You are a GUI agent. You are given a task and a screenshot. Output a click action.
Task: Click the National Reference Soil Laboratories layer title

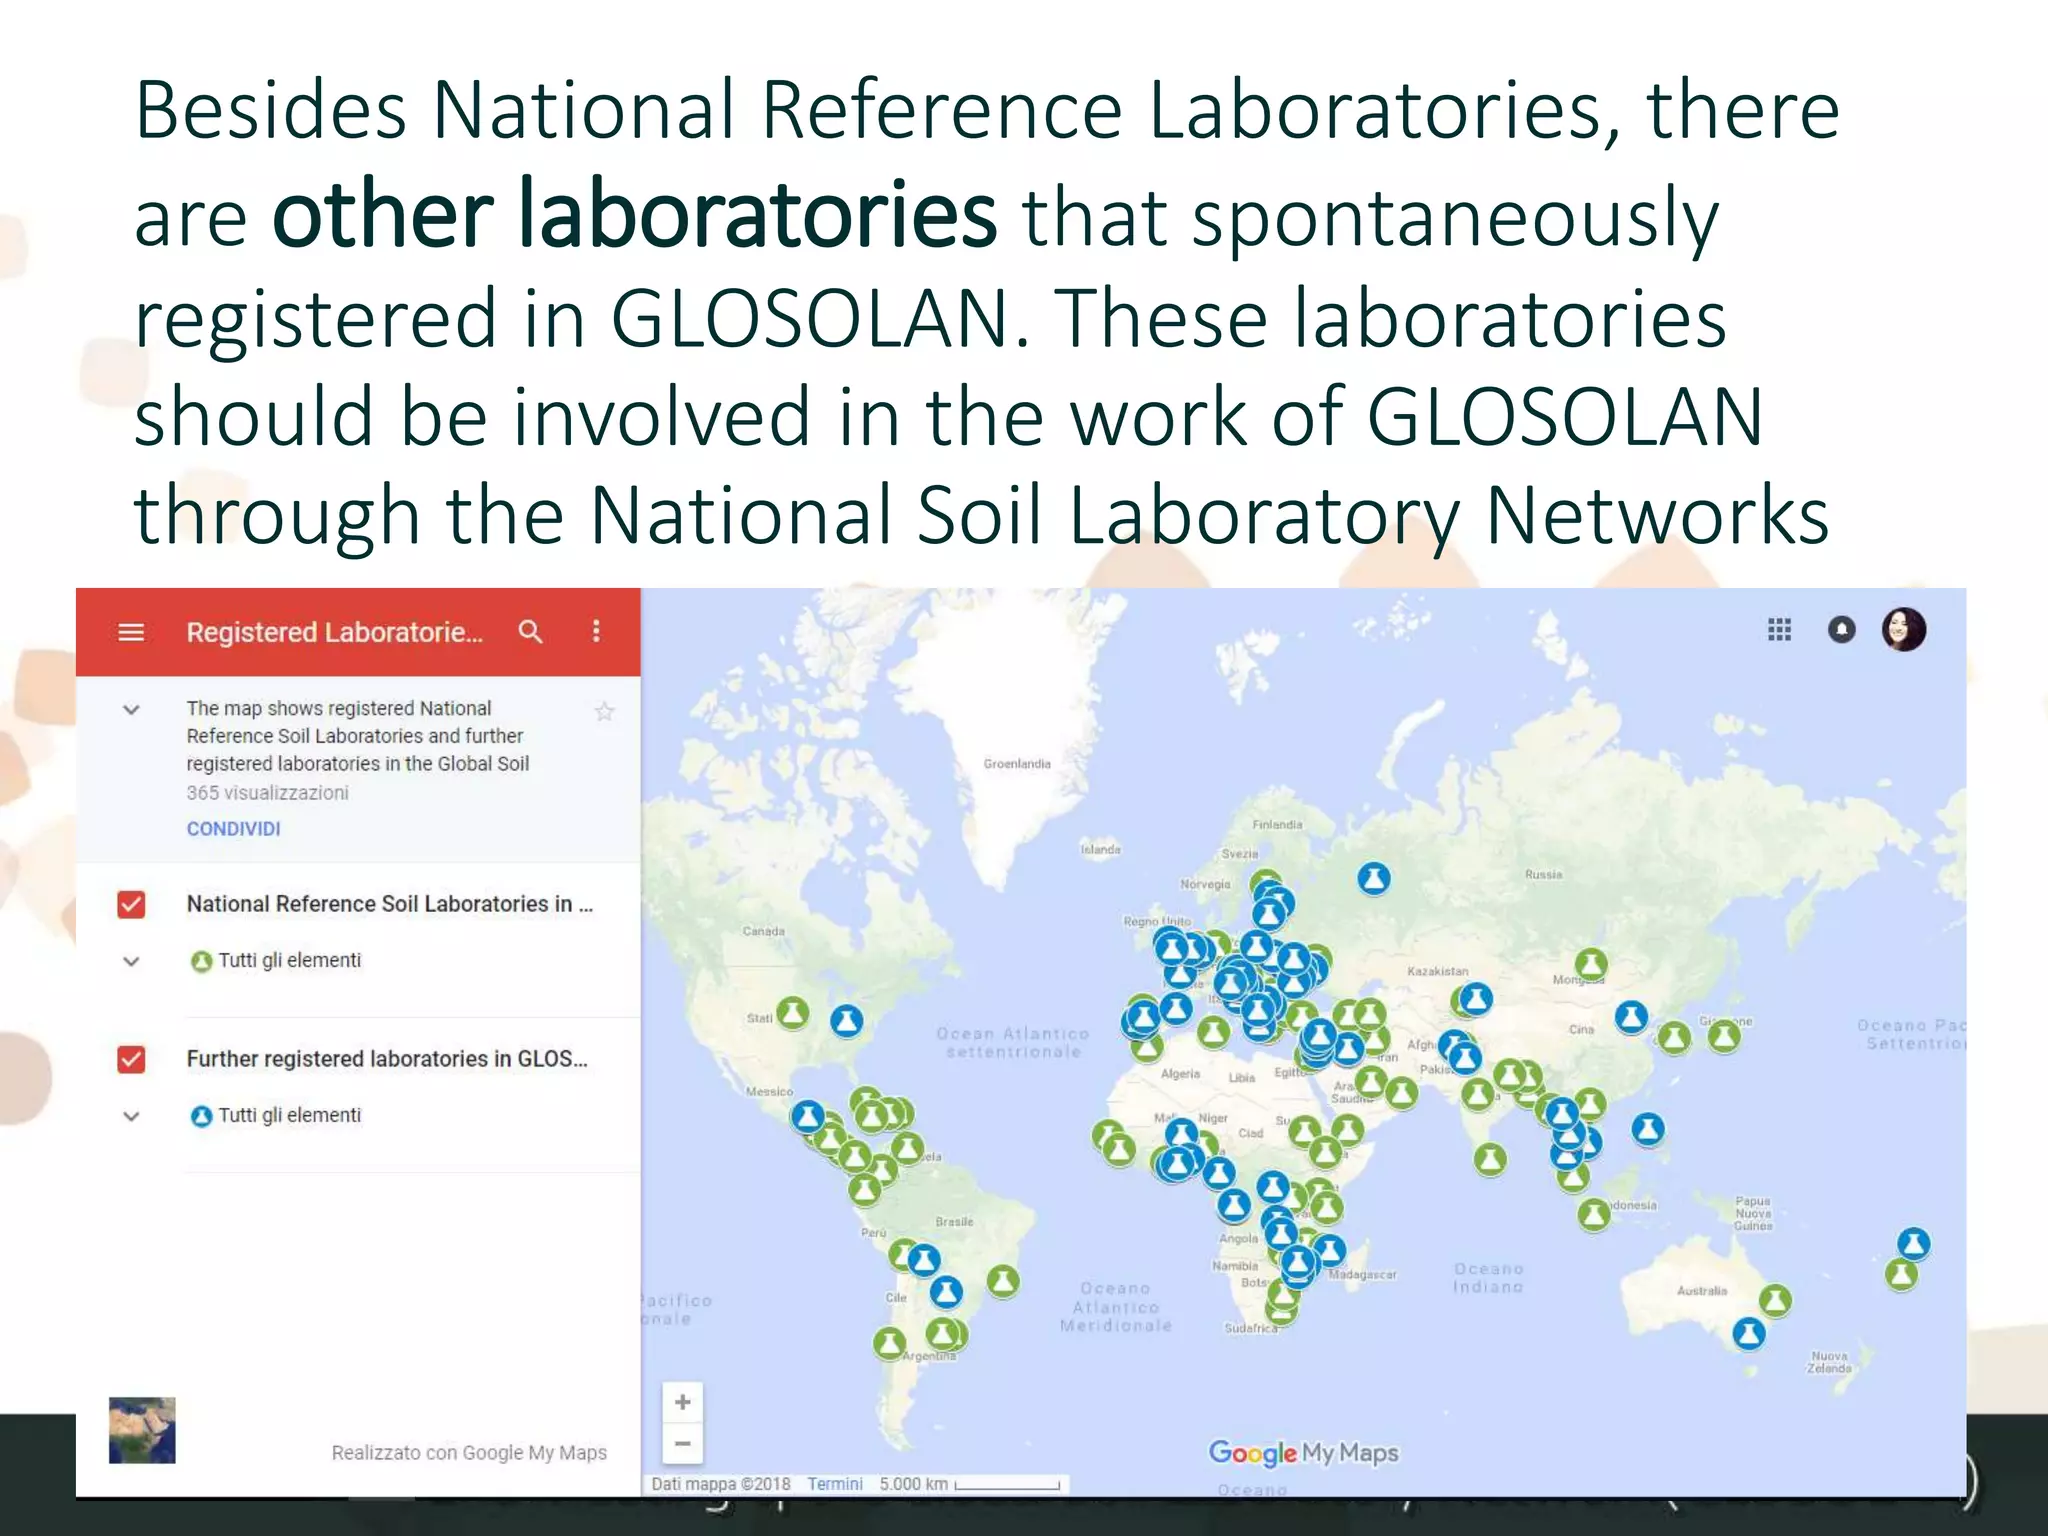click(x=390, y=904)
